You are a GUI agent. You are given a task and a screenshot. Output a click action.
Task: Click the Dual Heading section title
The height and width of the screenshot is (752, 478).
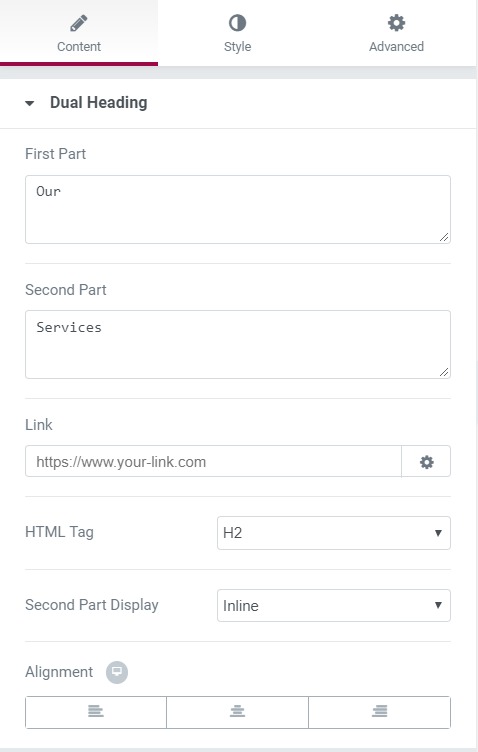(99, 103)
